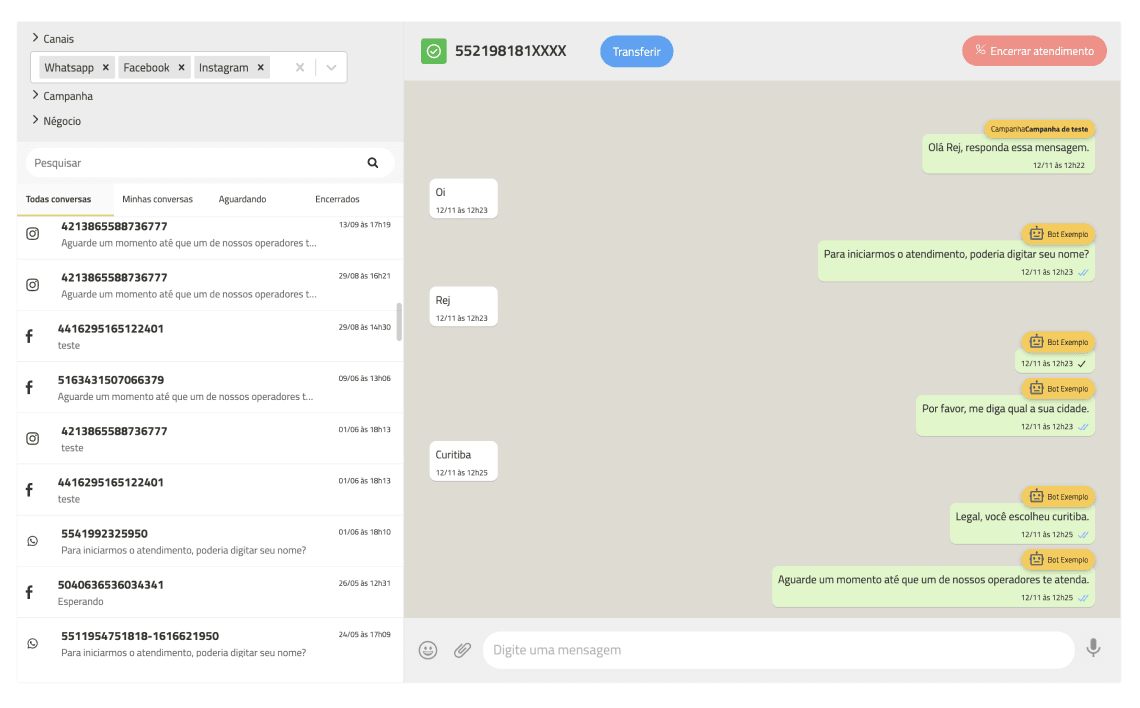The height and width of the screenshot is (708, 1140).
Task: Click the Encerrar atendimento button
Action: (1034, 51)
